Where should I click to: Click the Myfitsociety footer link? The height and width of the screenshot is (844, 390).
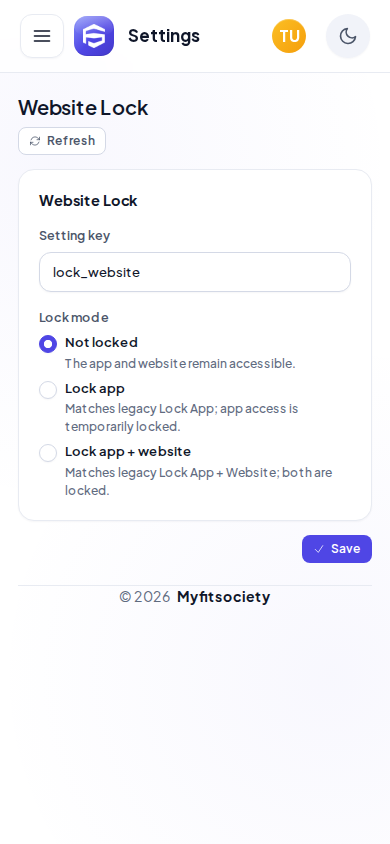223,597
